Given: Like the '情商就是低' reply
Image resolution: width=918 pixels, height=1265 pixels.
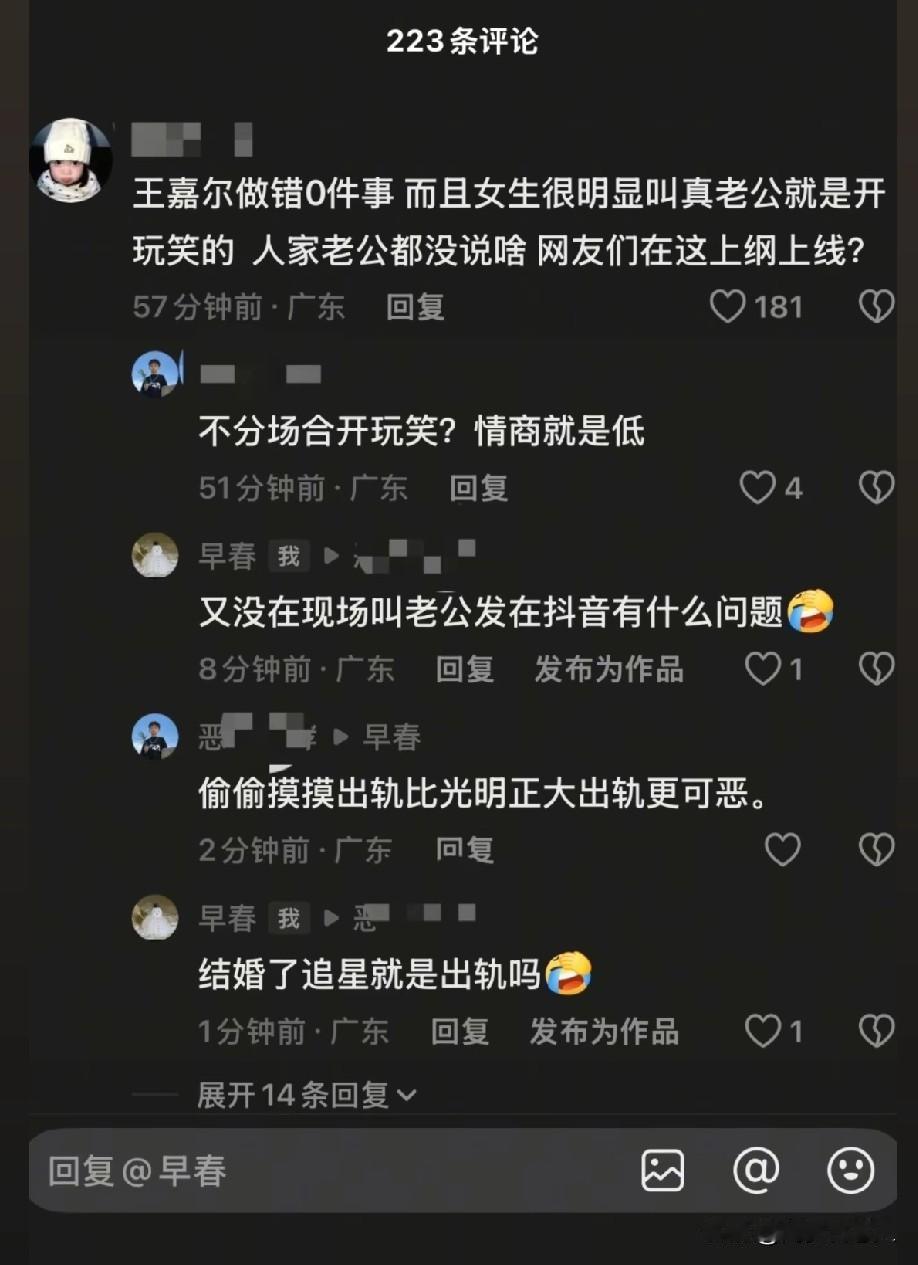Looking at the screenshot, I should [x=757, y=488].
